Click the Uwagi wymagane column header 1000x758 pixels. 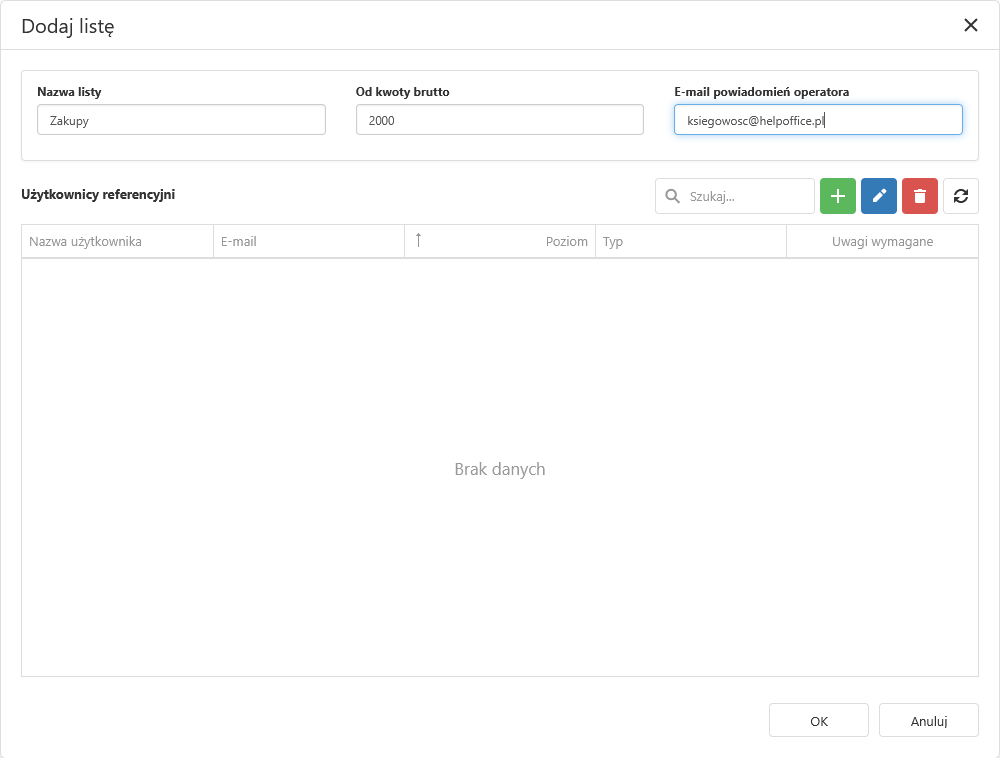pyautogui.click(x=882, y=242)
